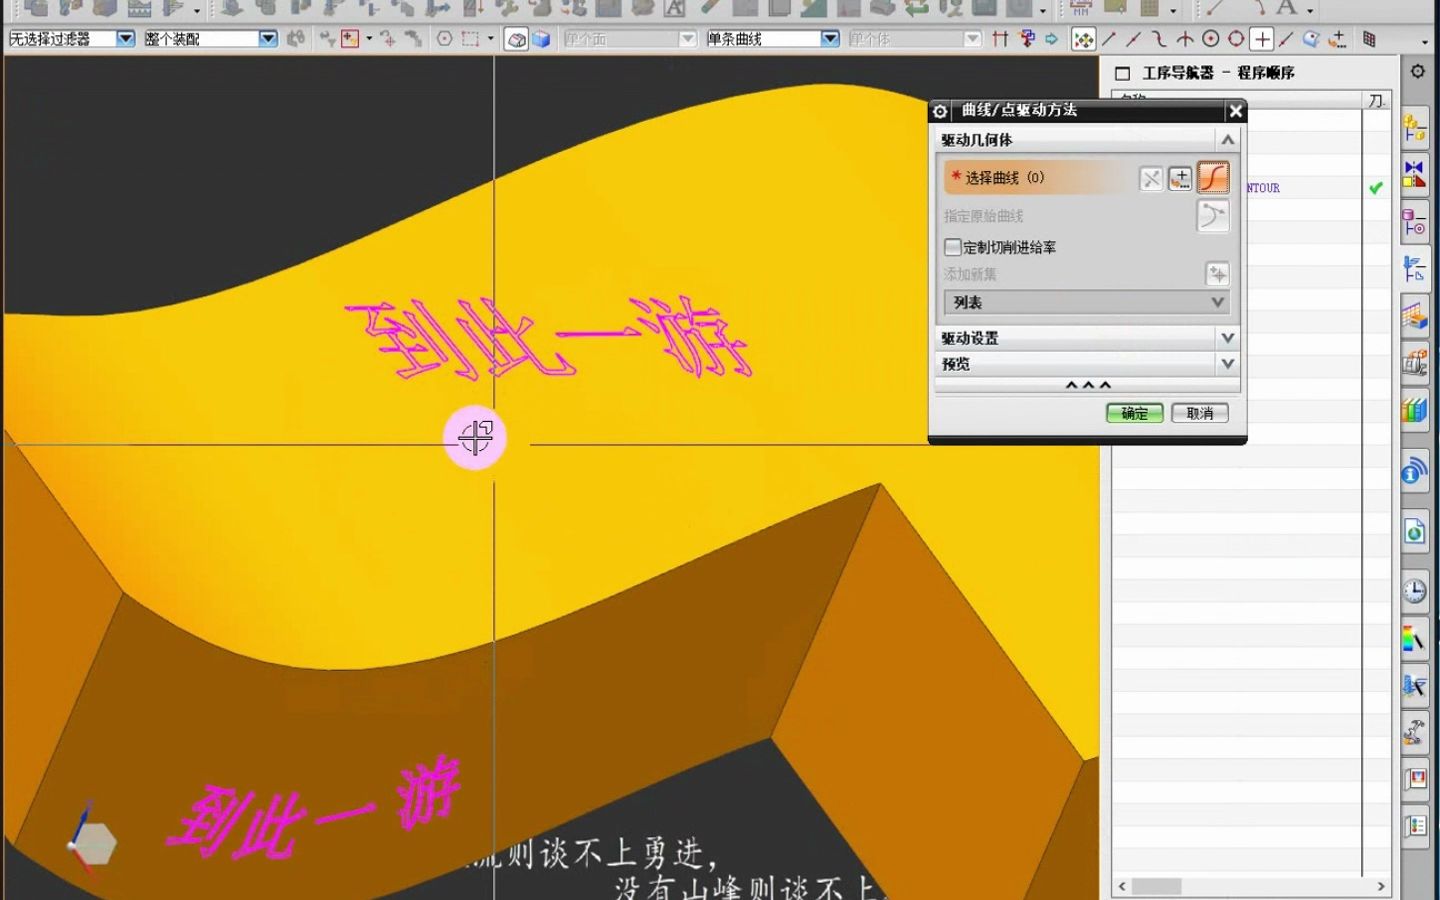
Task: Click the 取消 button to cancel
Action: point(1200,413)
